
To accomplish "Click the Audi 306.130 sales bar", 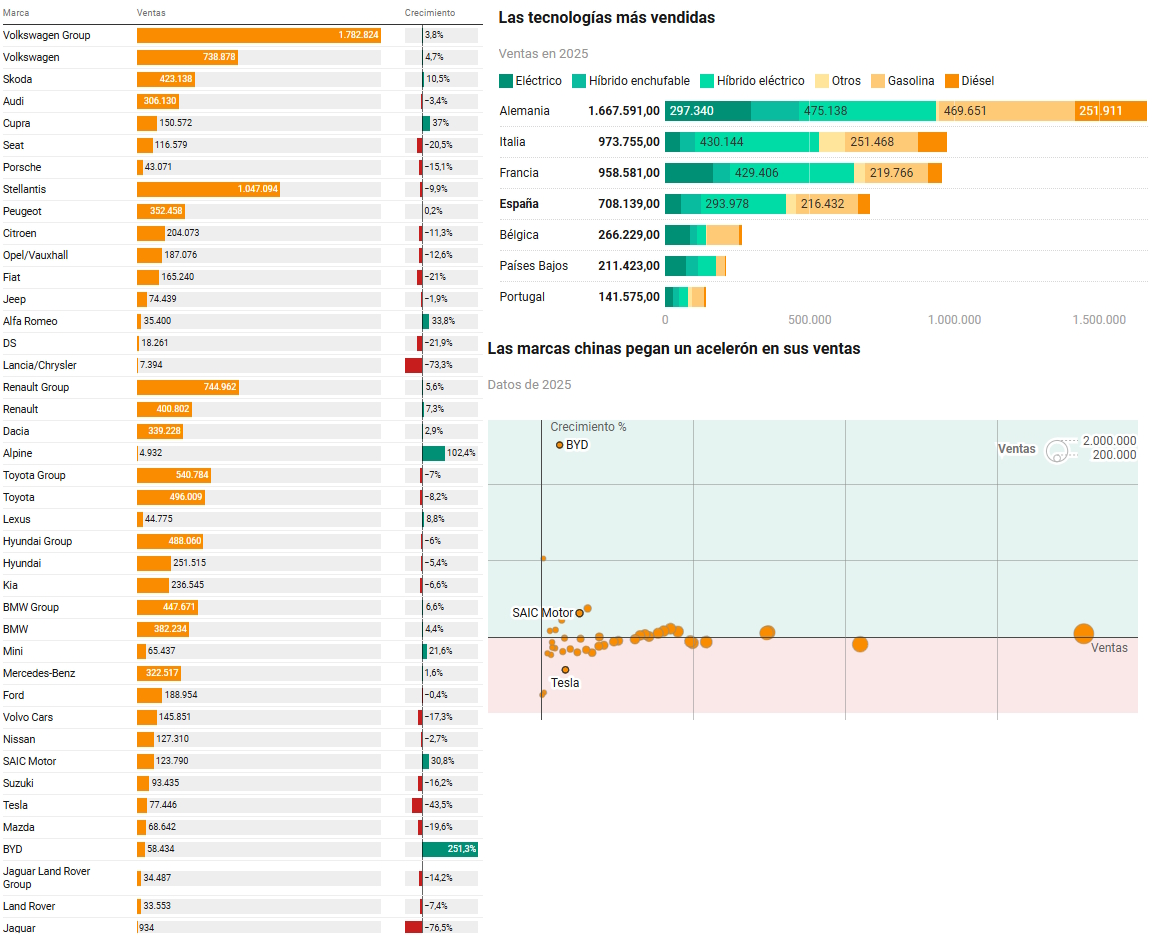I will pos(158,102).
